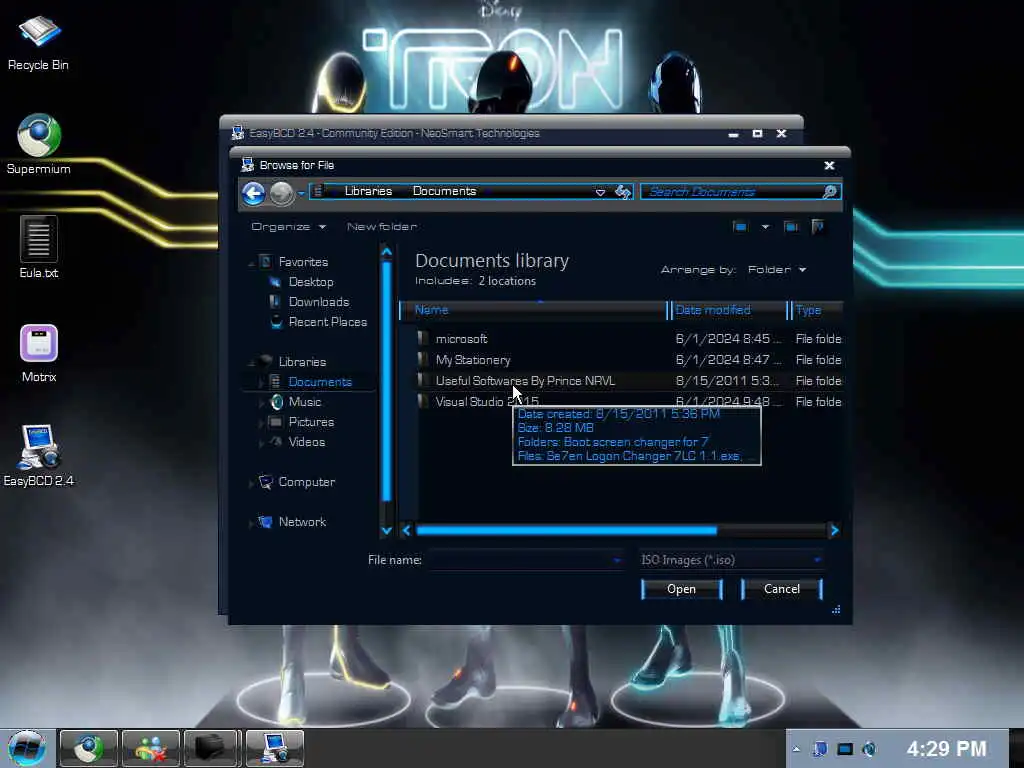Image resolution: width=1024 pixels, height=768 pixels.
Task: Launch the Motrix desktop shortcut
Action: 39,353
